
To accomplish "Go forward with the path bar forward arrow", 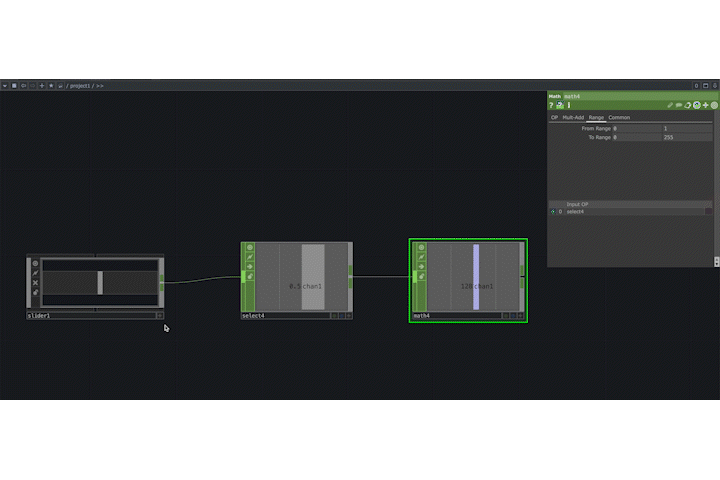I will pyautogui.click(x=33, y=85).
